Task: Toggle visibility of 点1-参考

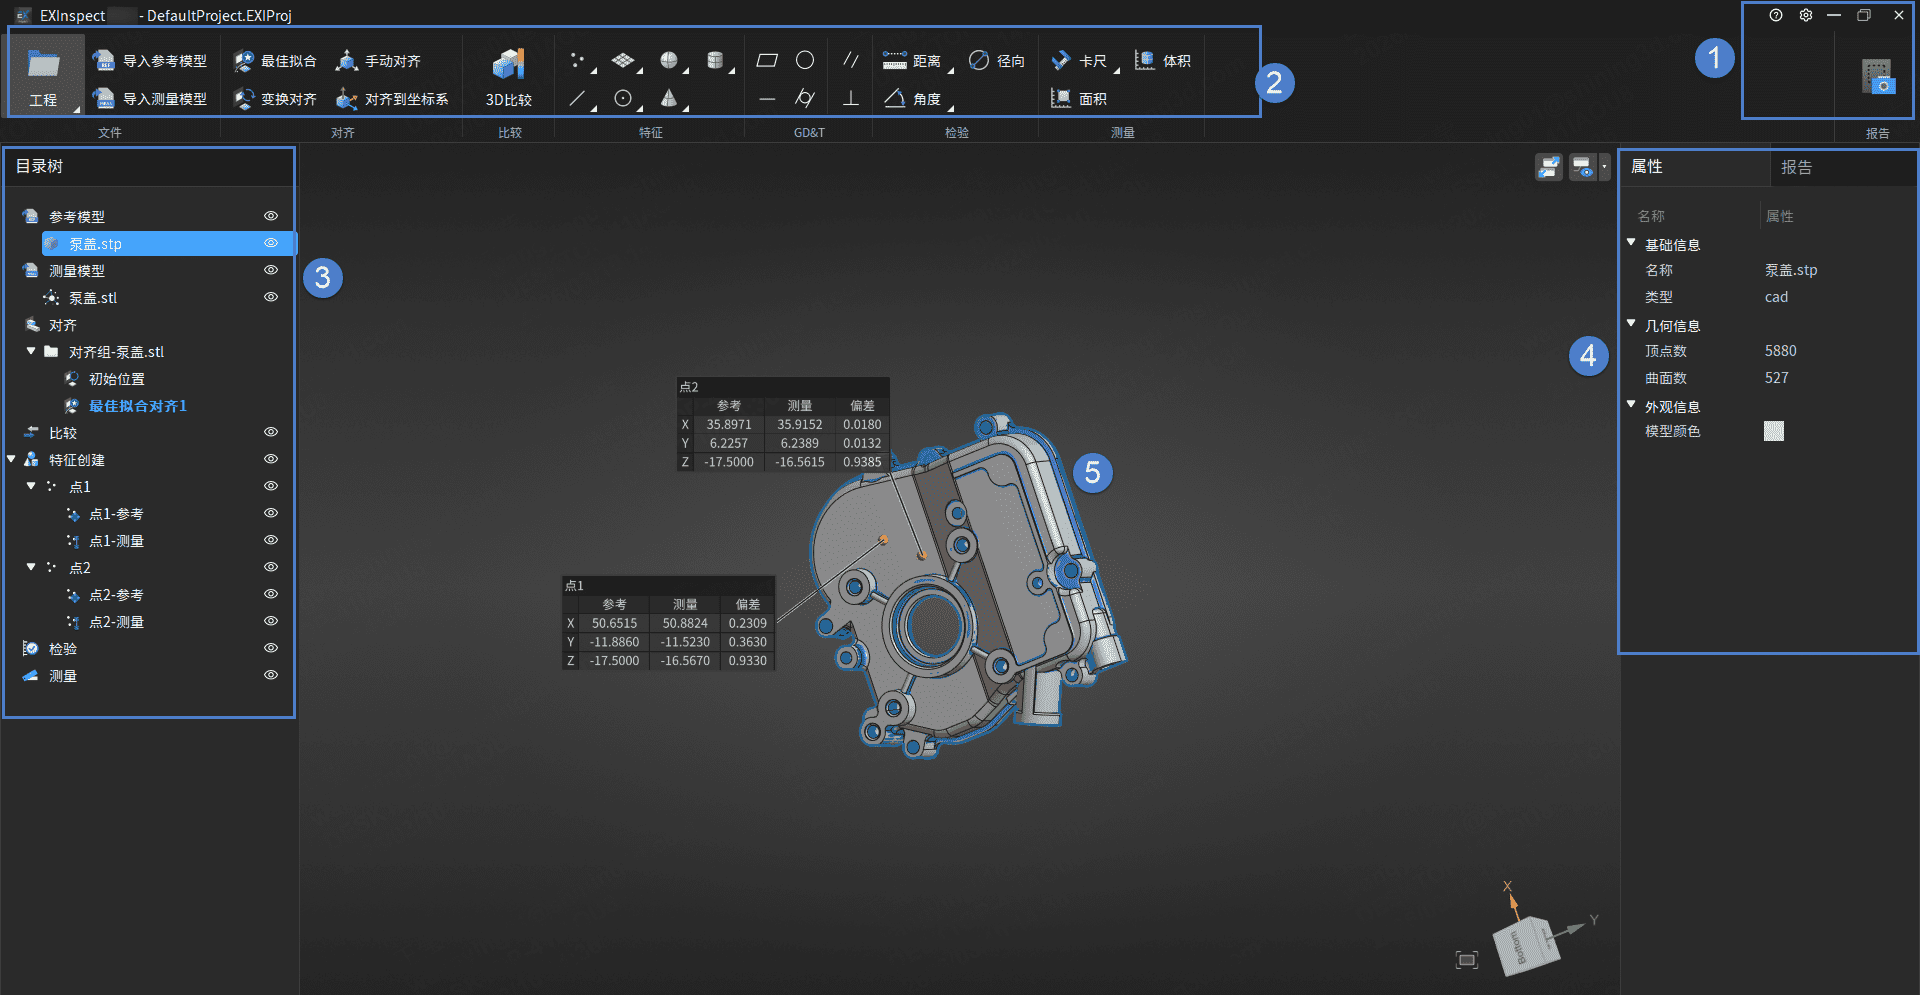Action: click(x=271, y=513)
